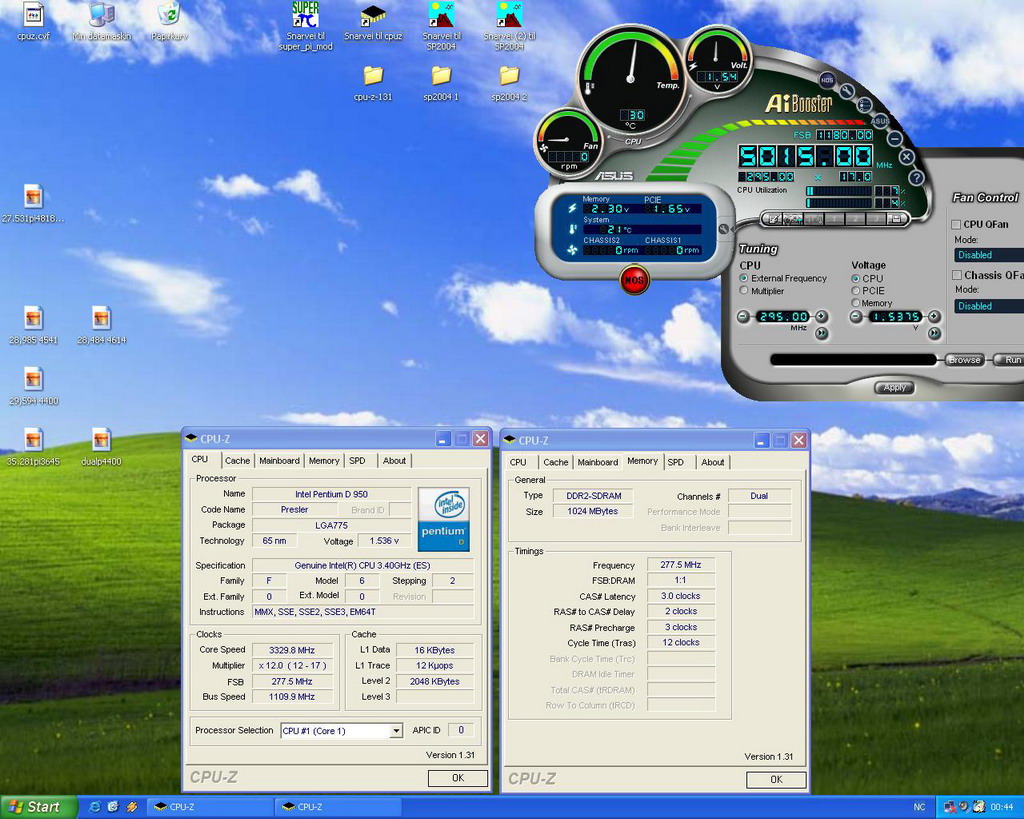
Task: Switch to Cache tab in left CPU-Z window
Action: tap(237, 460)
